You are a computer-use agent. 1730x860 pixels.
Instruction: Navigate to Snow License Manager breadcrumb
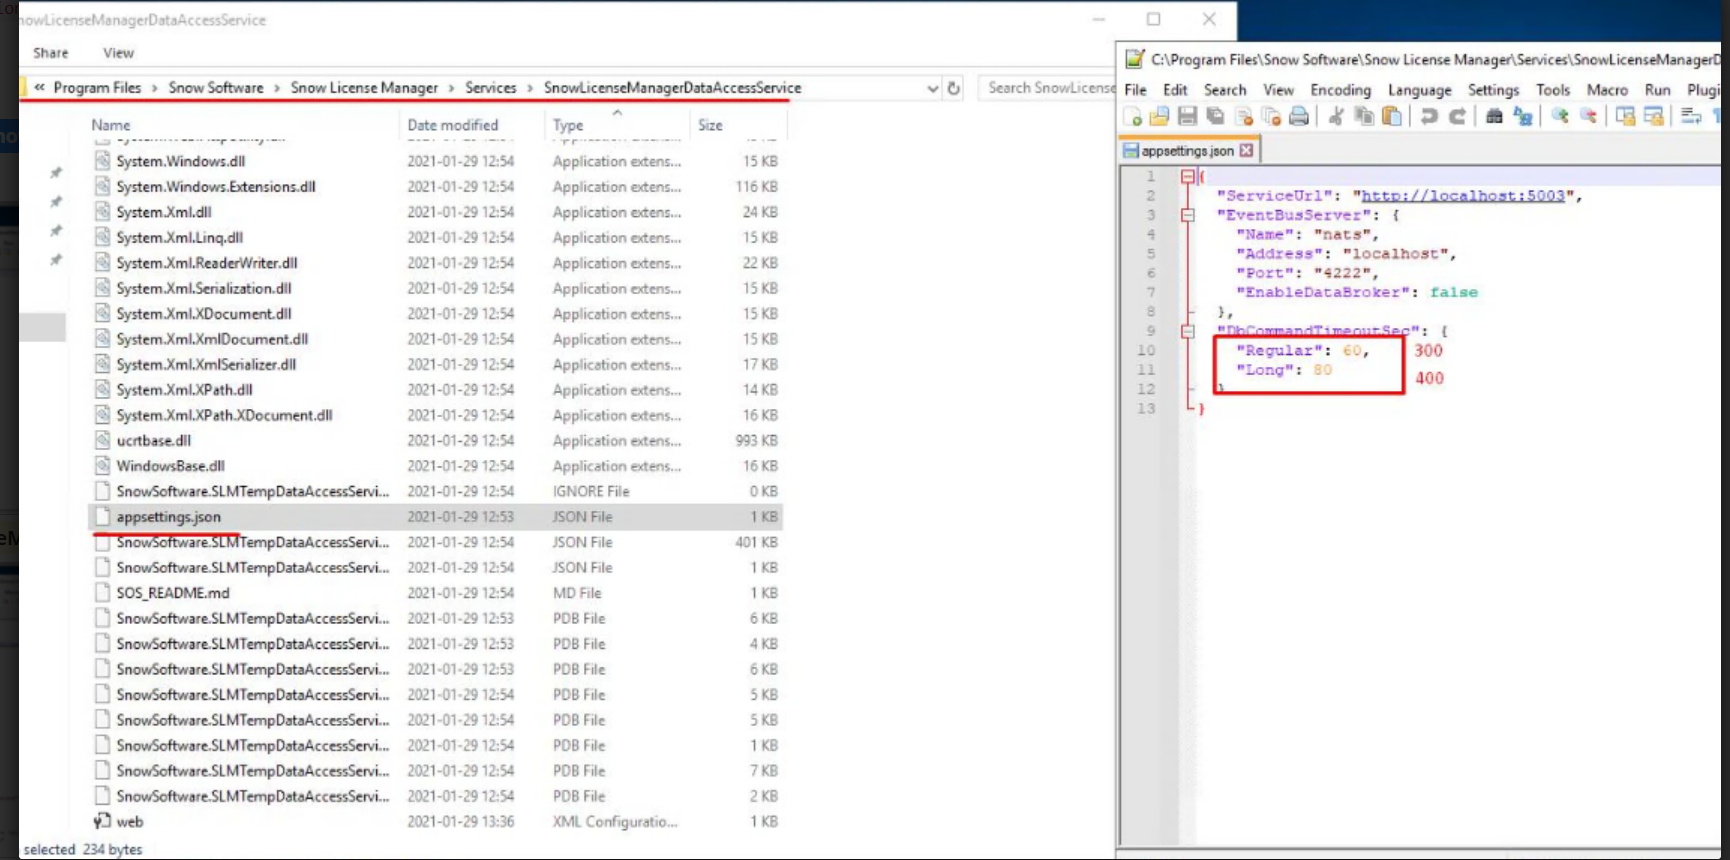pyautogui.click(x=364, y=88)
